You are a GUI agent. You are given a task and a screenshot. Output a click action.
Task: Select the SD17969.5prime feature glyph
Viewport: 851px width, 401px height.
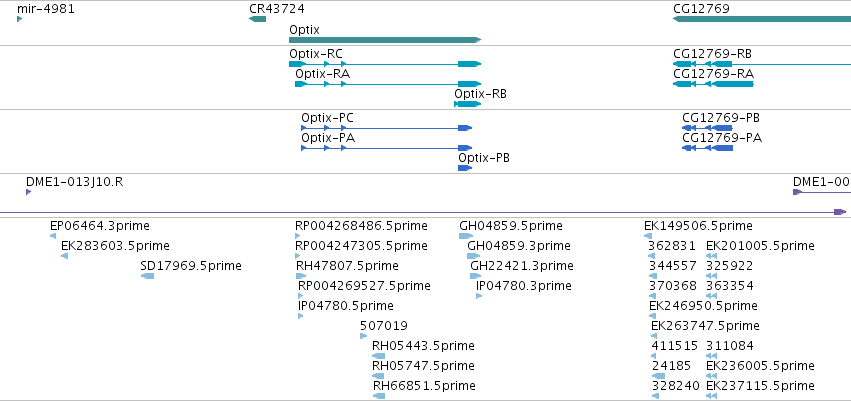[x=148, y=276]
